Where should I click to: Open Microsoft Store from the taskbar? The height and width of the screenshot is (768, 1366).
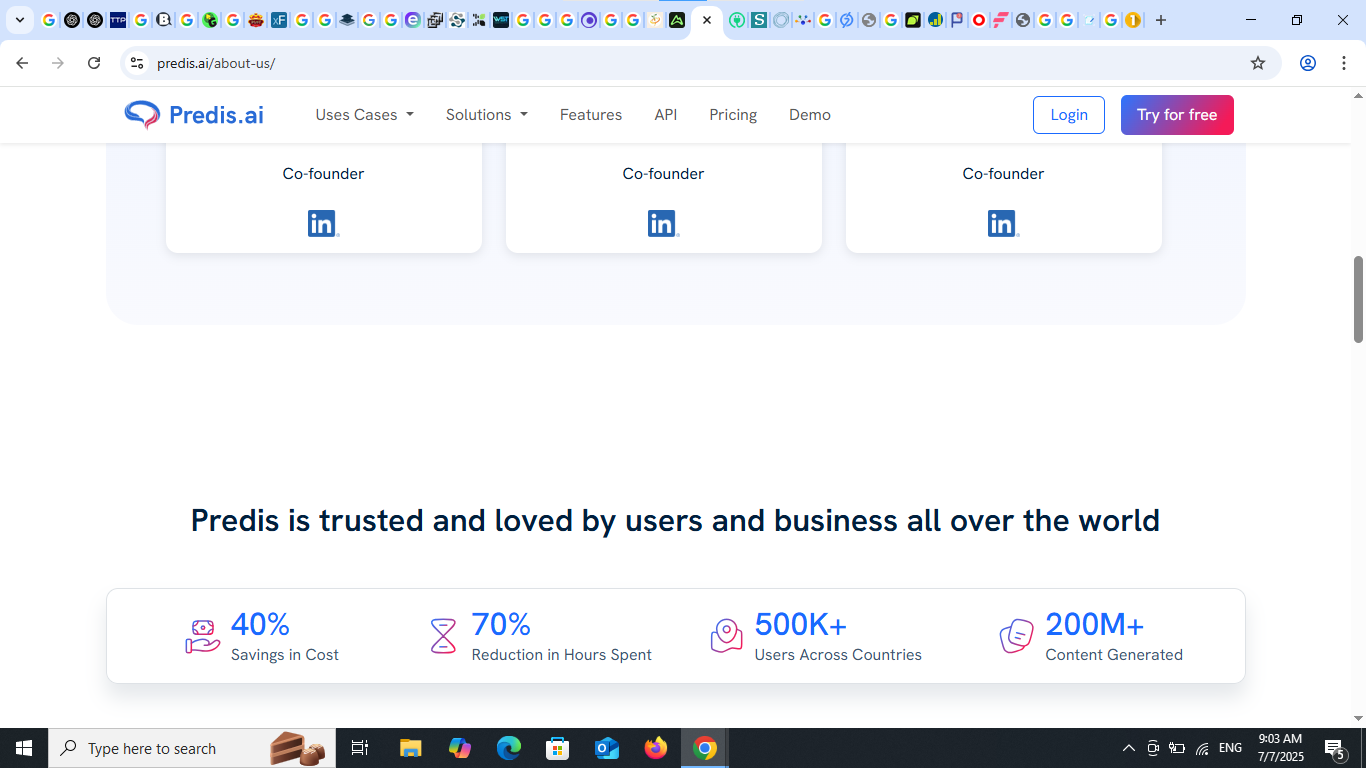click(x=558, y=748)
